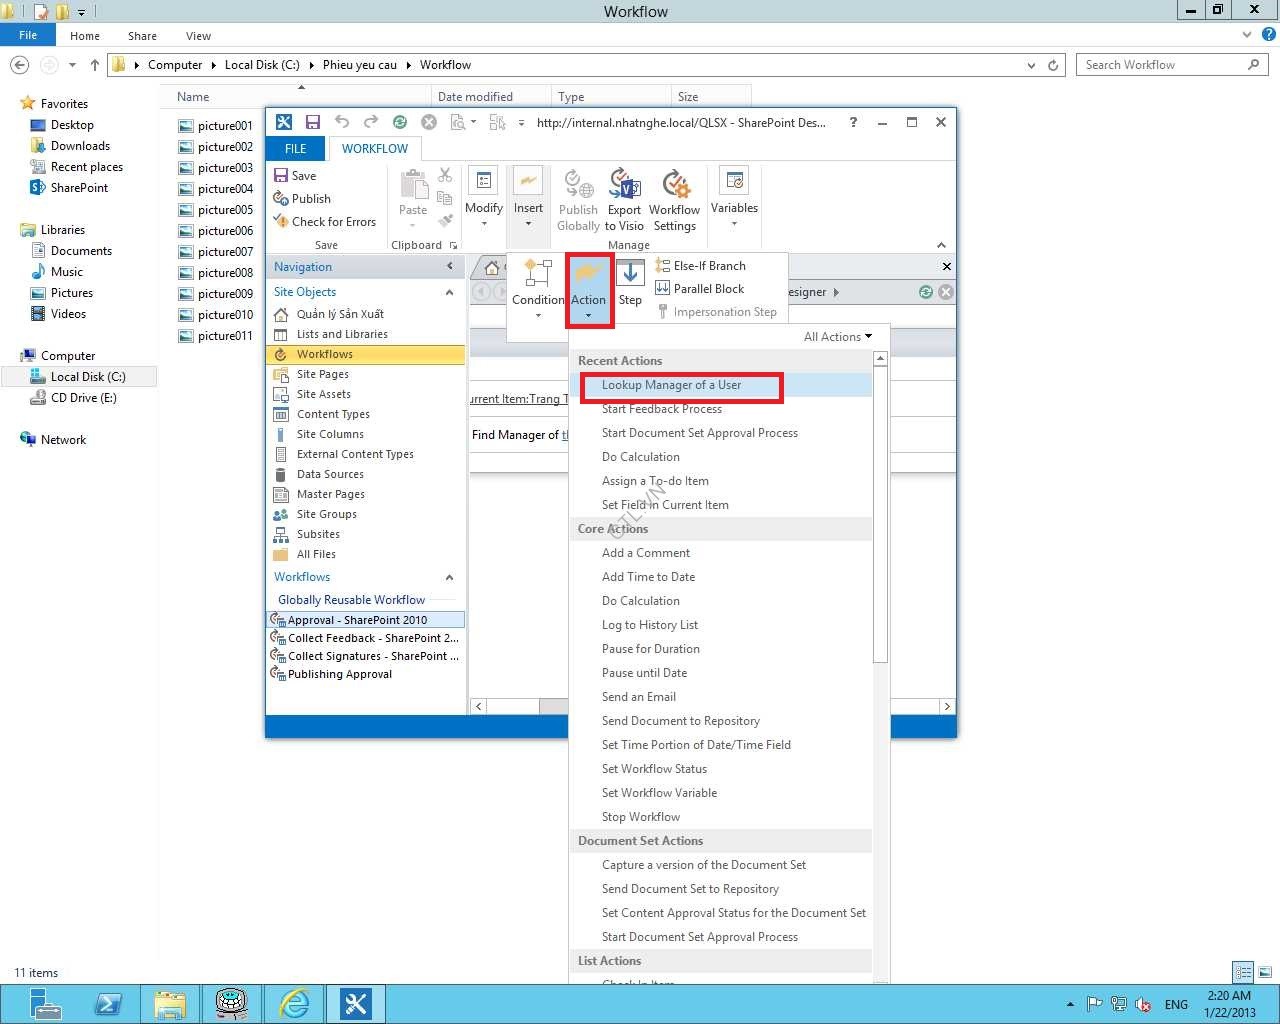Open the FILE tab in SharePoint Designer
Image resolution: width=1280 pixels, height=1024 pixels.
(x=296, y=148)
